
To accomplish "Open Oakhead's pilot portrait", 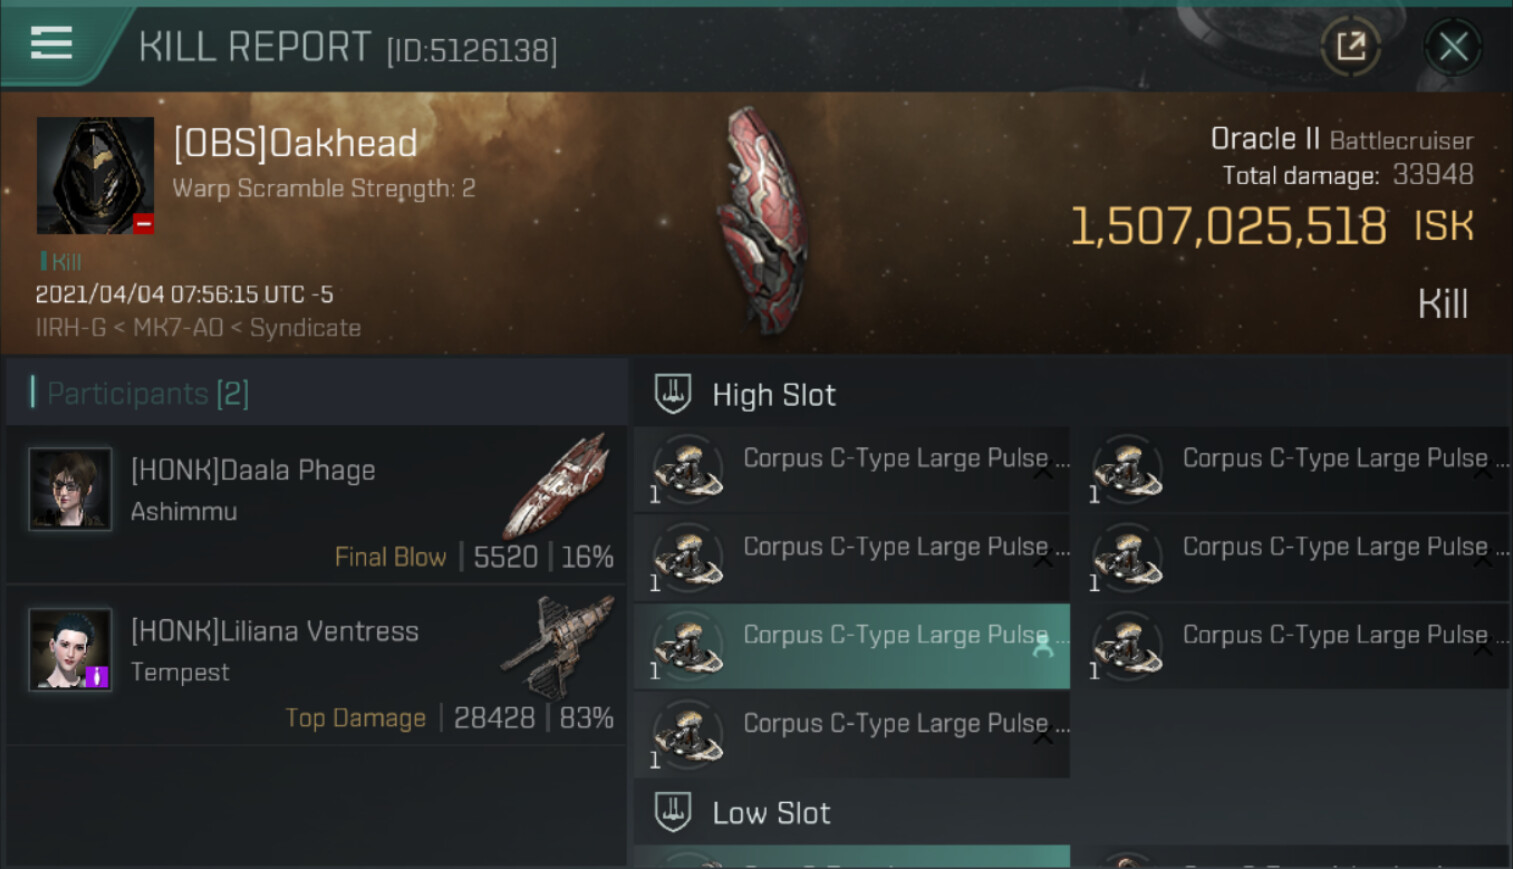I will [x=95, y=175].
